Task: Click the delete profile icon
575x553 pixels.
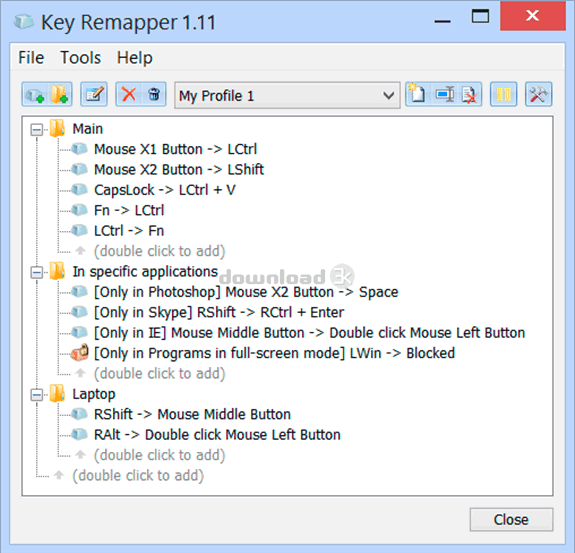Action: [469, 95]
